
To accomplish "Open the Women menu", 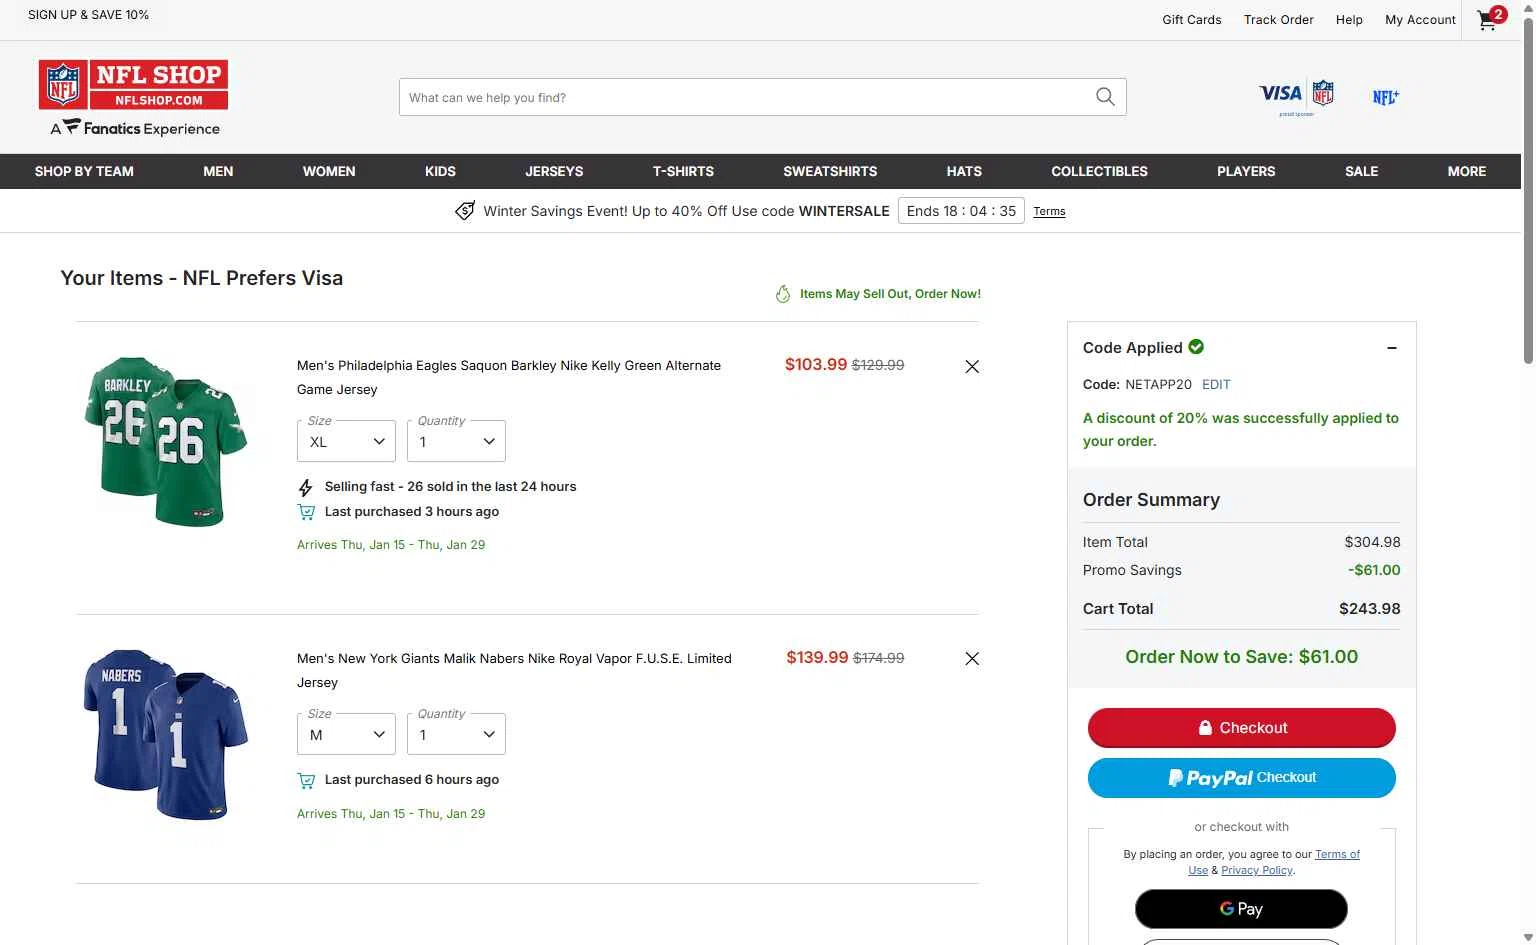I will click(329, 171).
